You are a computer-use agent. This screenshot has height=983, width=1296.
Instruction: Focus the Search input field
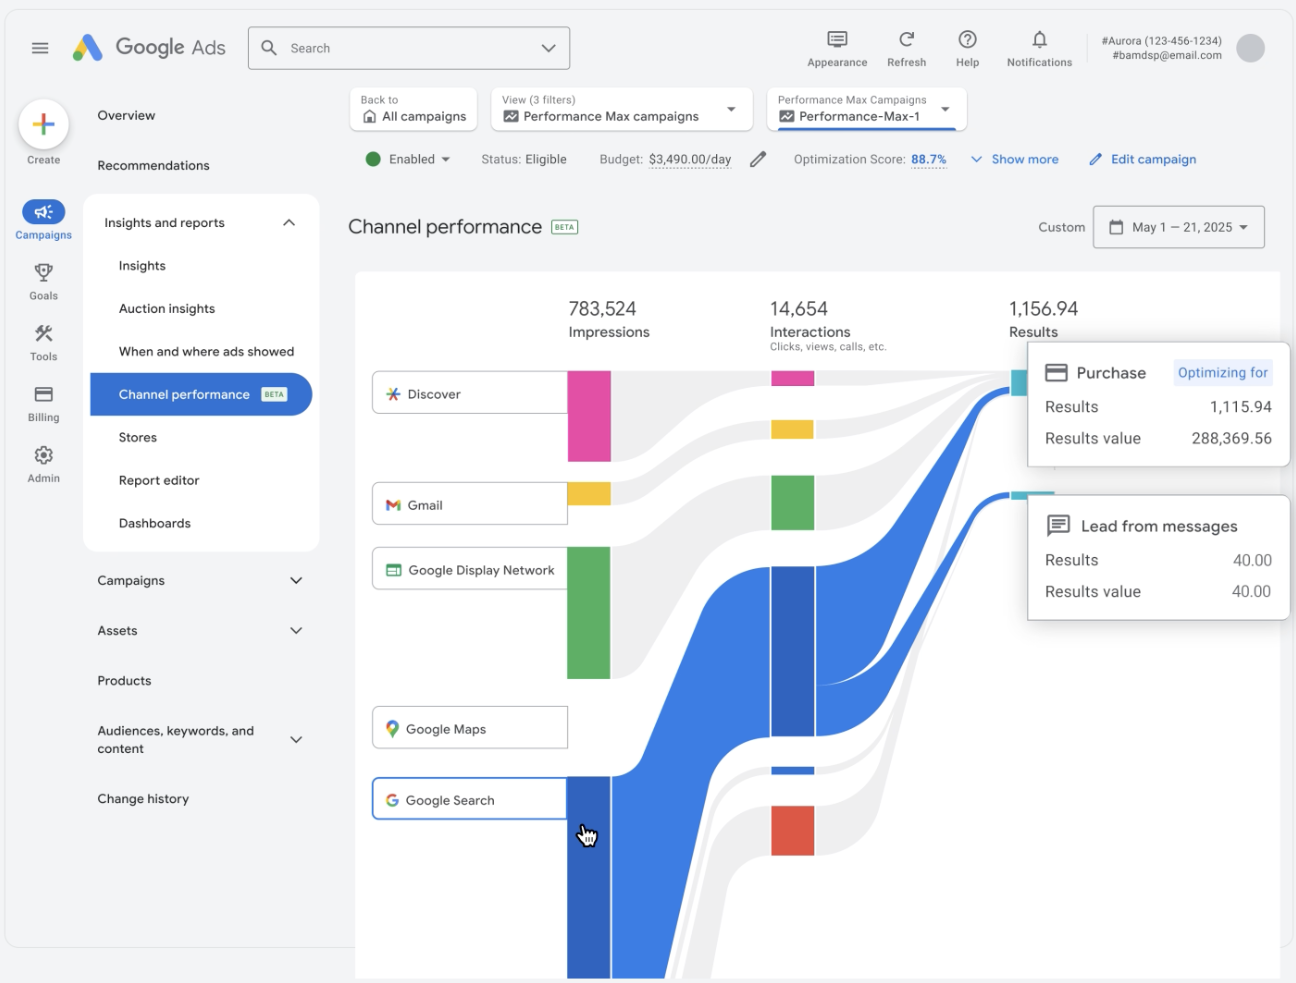coord(410,48)
